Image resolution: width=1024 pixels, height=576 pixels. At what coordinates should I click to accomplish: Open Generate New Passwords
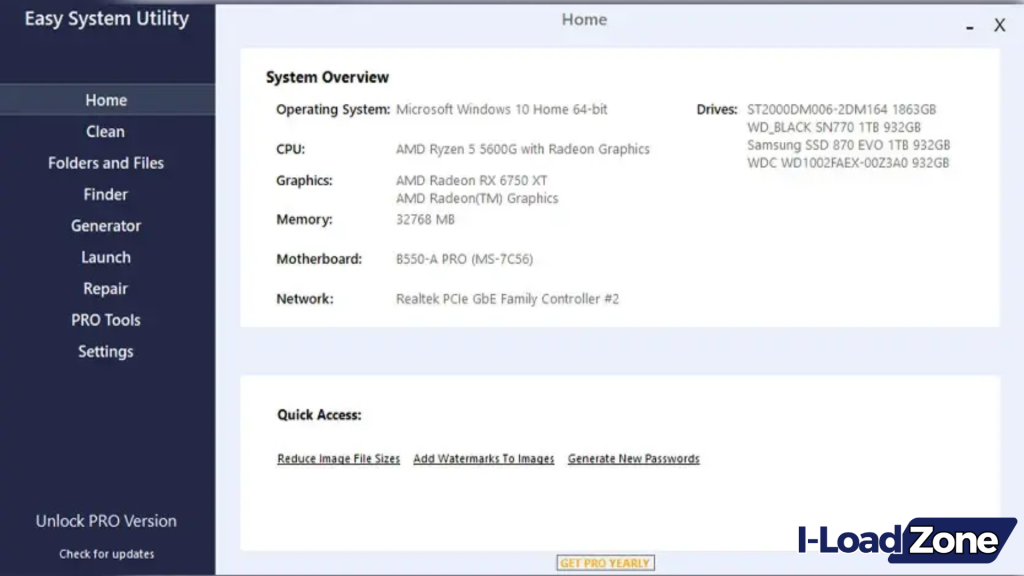click(633, 458)
